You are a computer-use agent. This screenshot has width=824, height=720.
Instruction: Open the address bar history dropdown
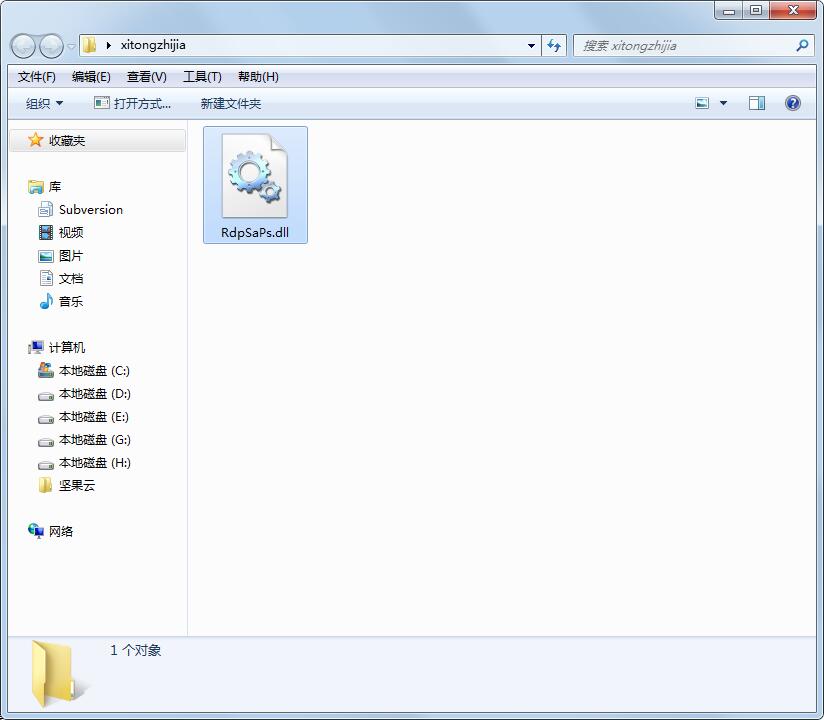(531, 45)
